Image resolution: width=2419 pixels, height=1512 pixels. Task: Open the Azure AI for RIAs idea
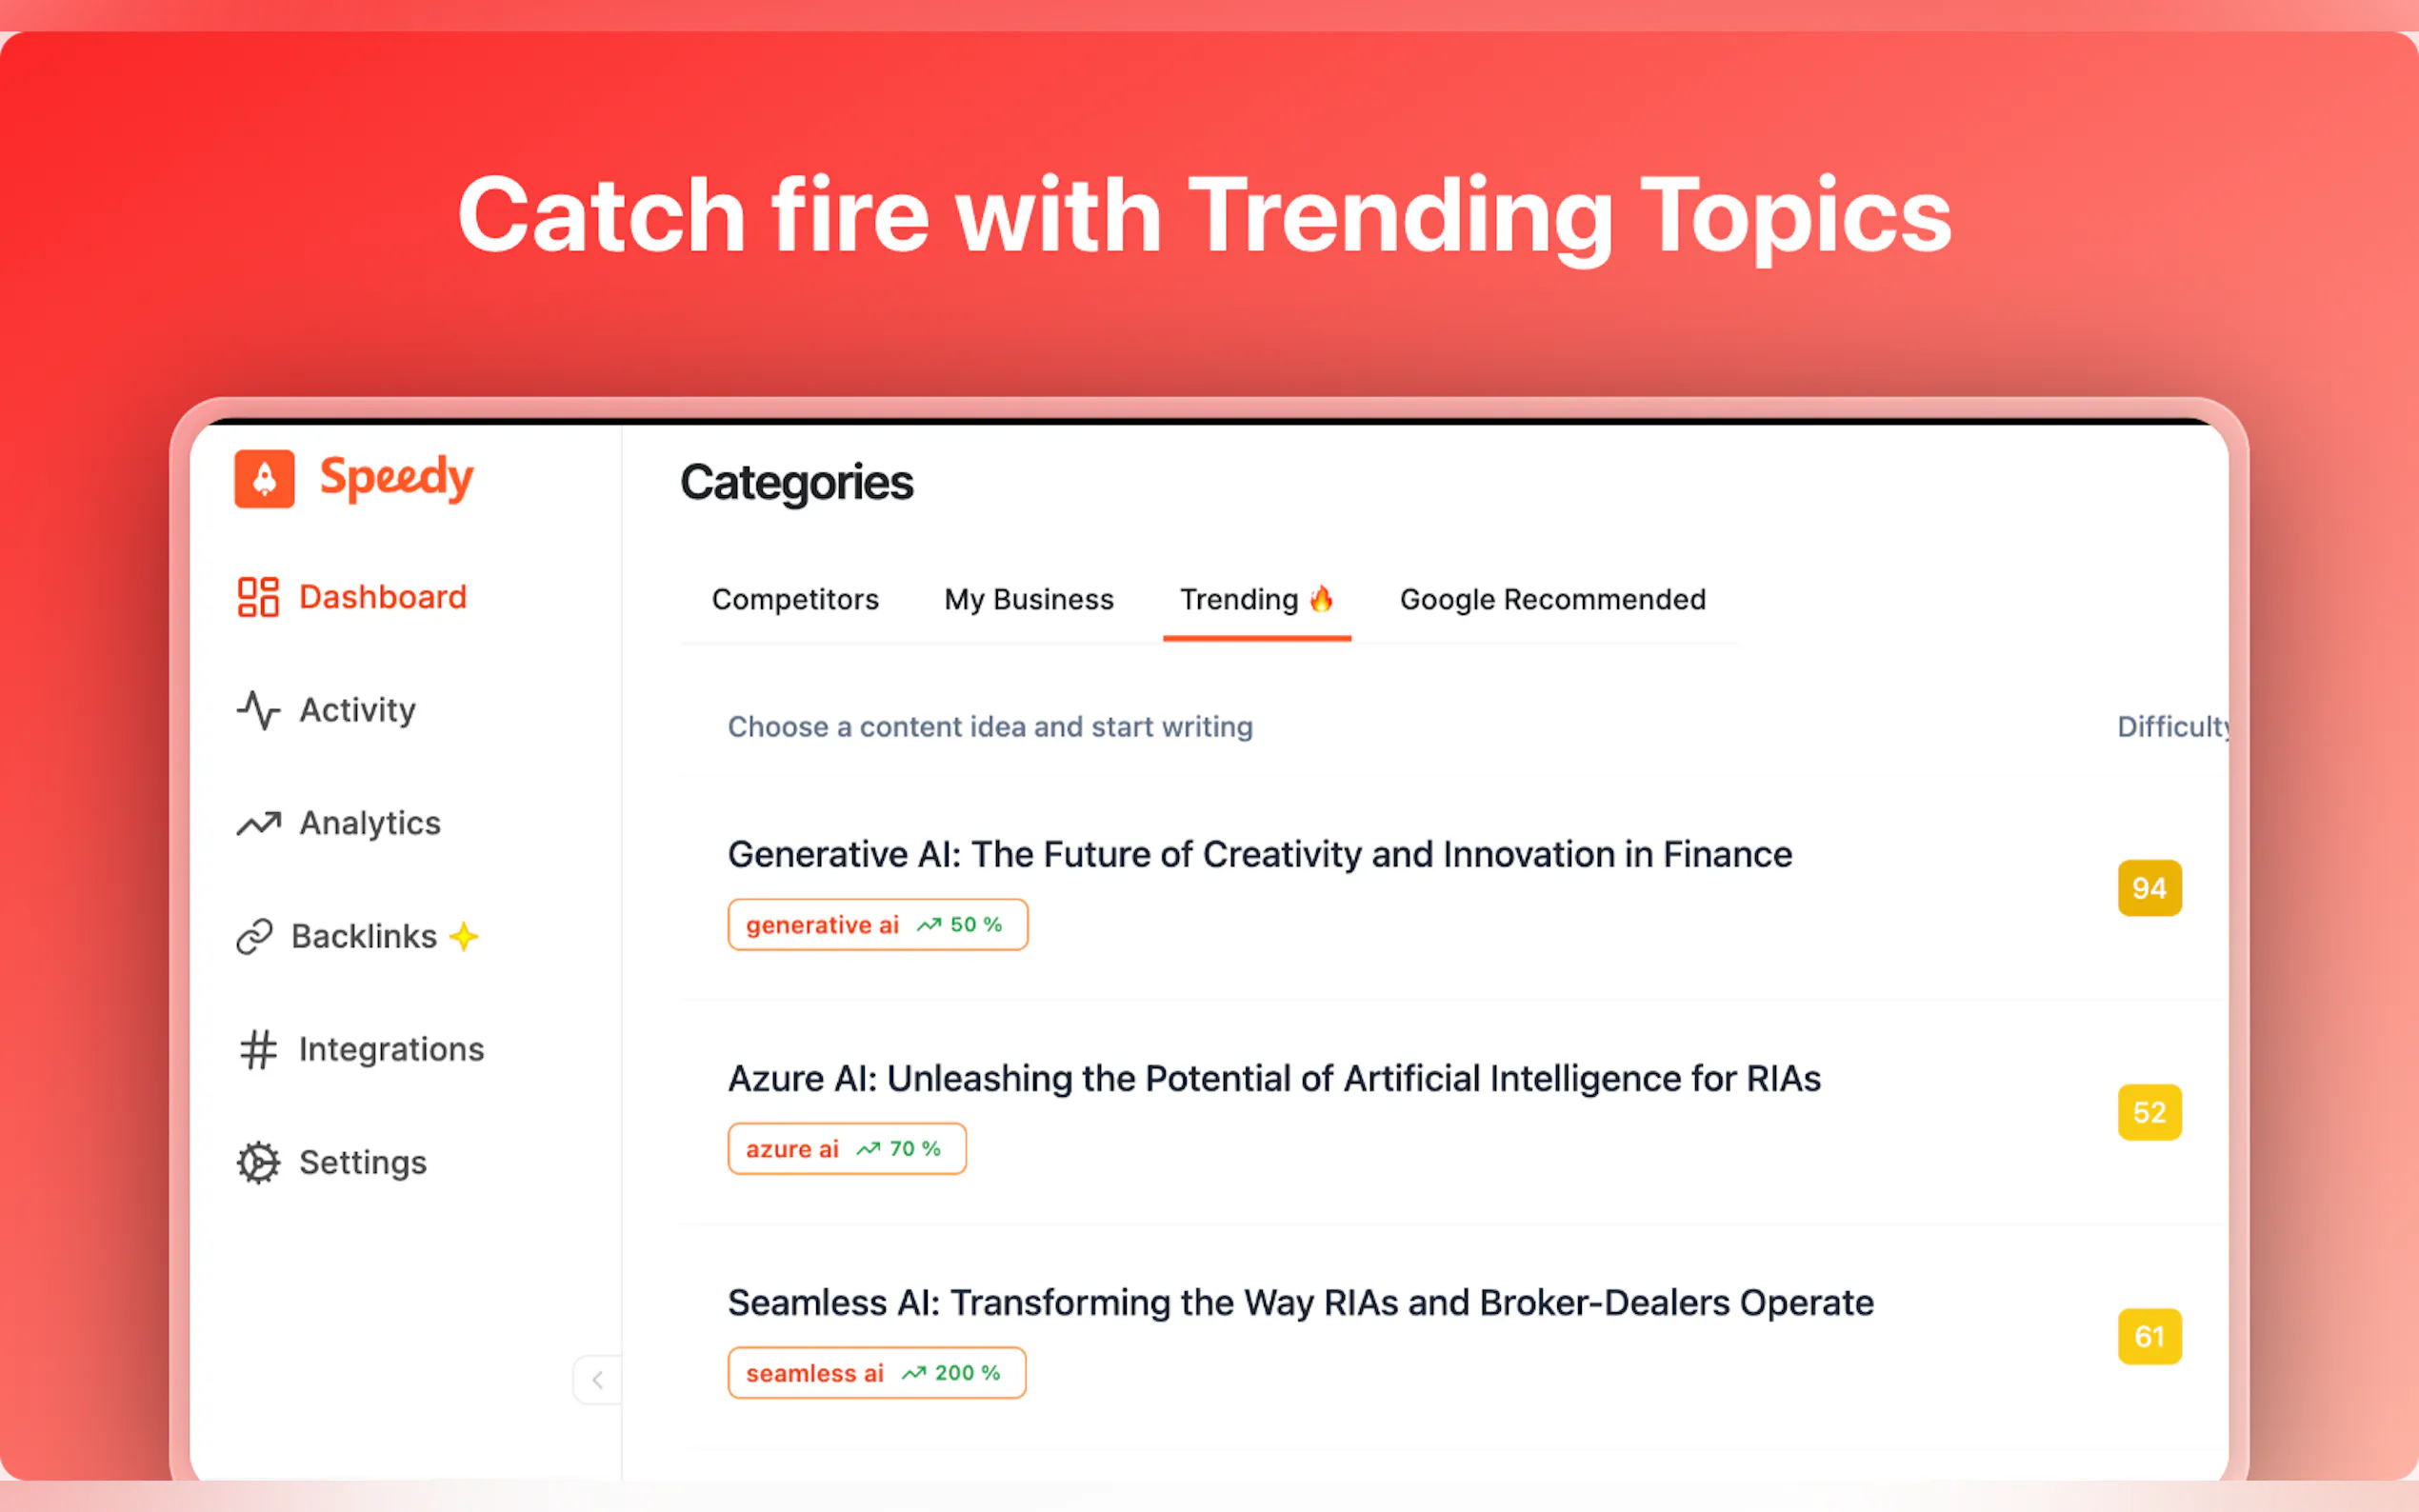(x=1273, y=1079)
